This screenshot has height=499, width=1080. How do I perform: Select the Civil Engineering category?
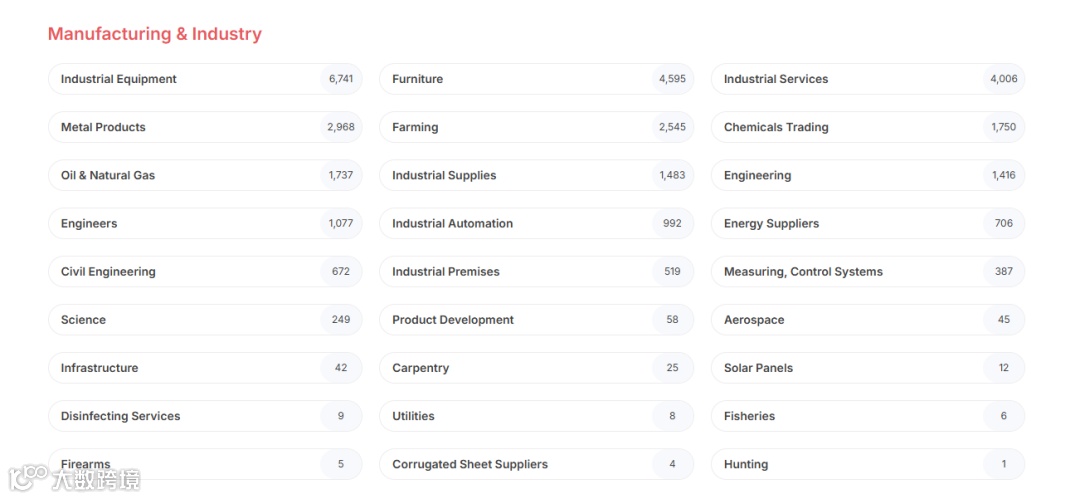pos(108,271)
